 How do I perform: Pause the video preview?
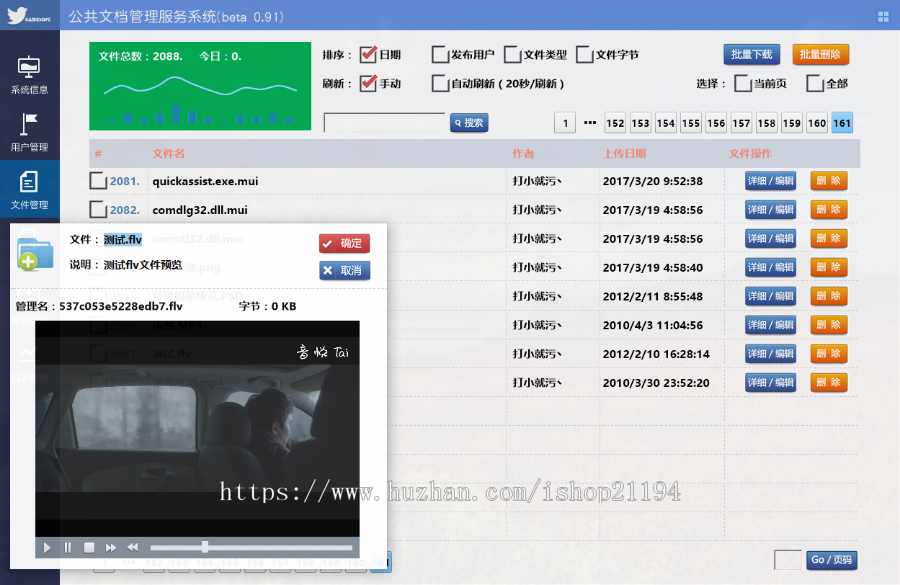[68, 548]
